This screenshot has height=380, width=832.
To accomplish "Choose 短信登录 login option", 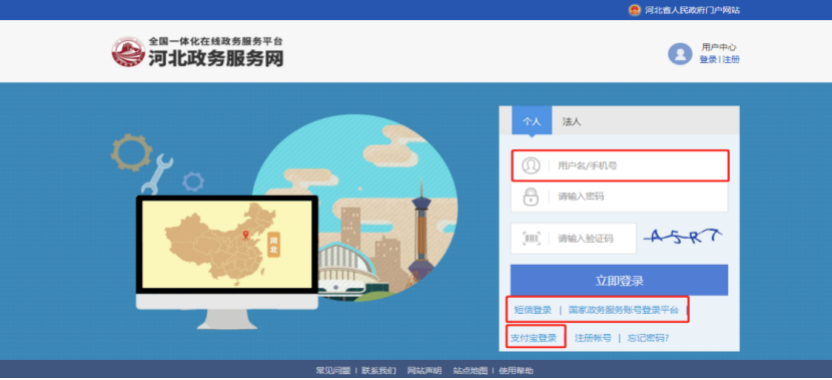I will (x=533, y=310).
